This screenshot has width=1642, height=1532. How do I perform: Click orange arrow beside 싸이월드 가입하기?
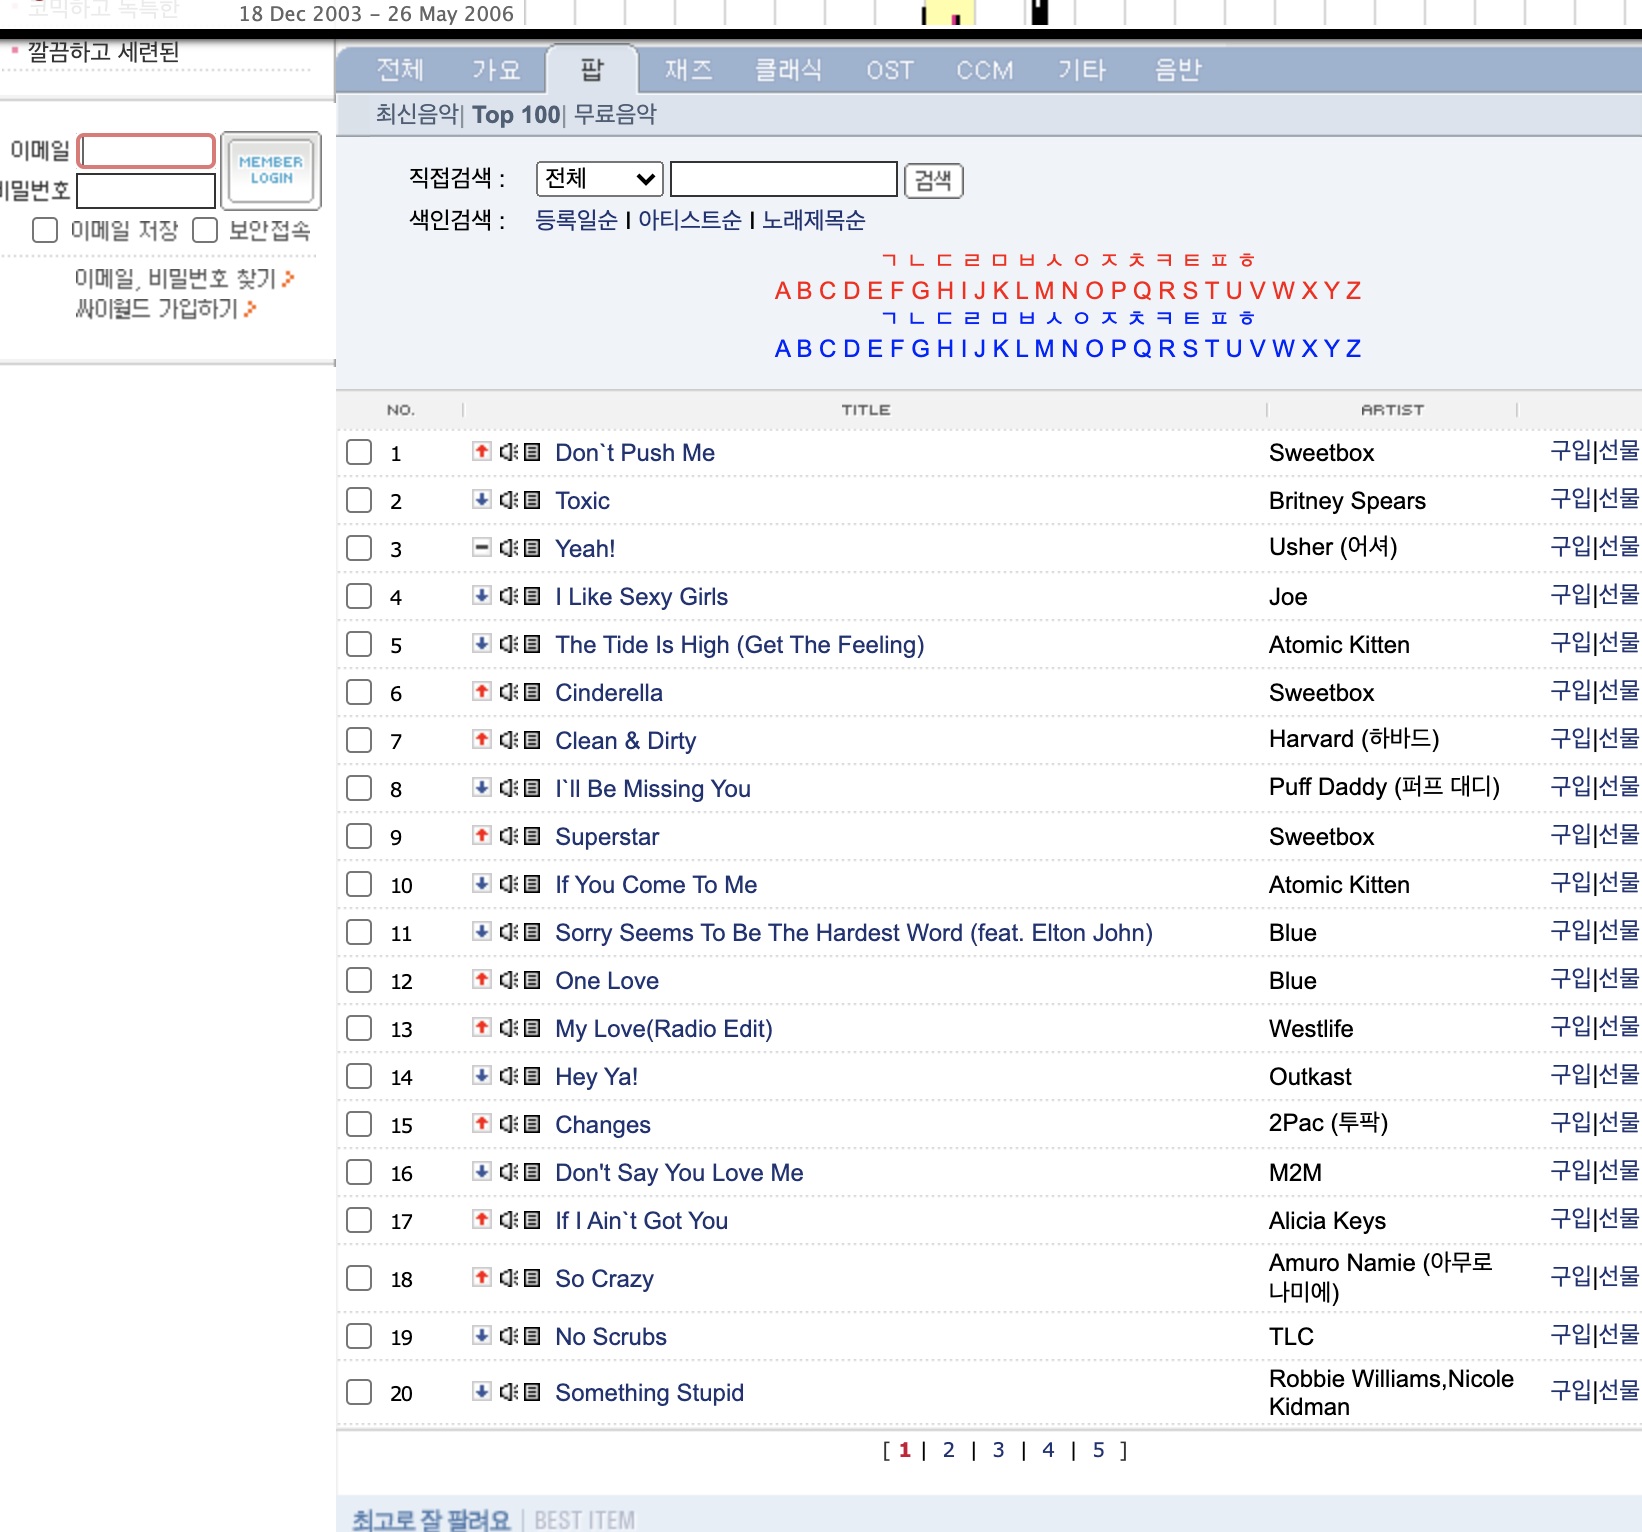coord(250,309)
